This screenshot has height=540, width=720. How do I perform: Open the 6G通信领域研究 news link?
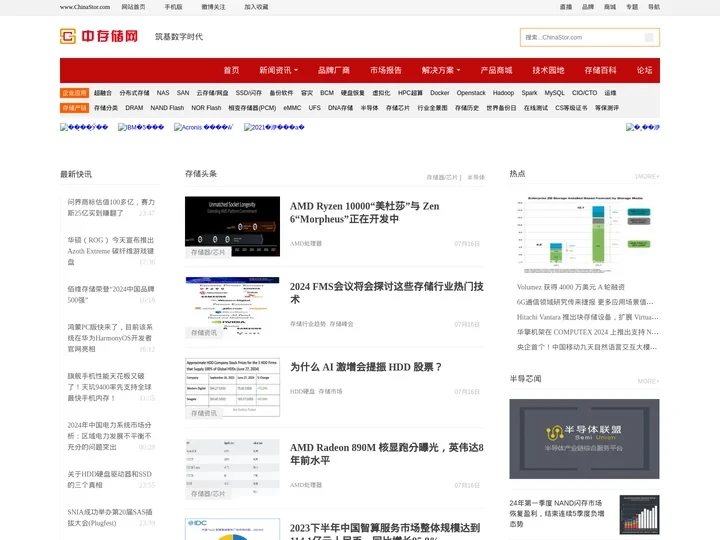(x=585, y=302)
